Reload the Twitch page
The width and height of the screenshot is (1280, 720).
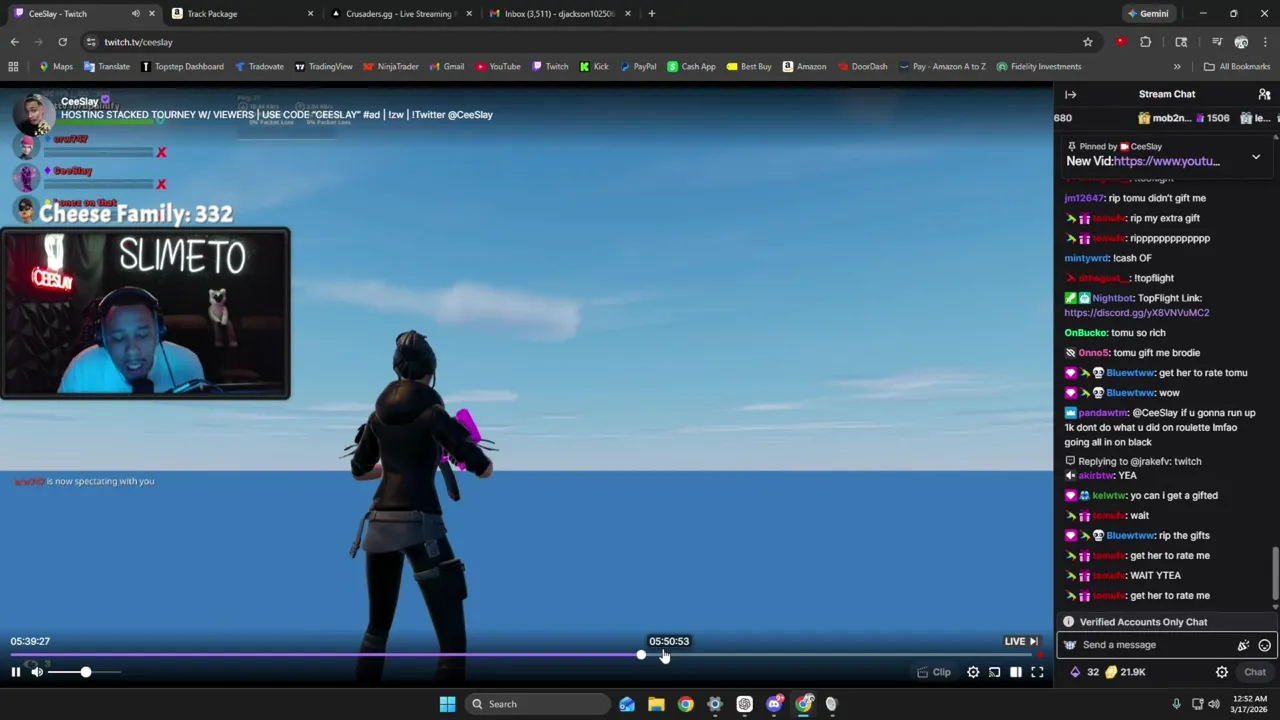click(x=62, y=42)
